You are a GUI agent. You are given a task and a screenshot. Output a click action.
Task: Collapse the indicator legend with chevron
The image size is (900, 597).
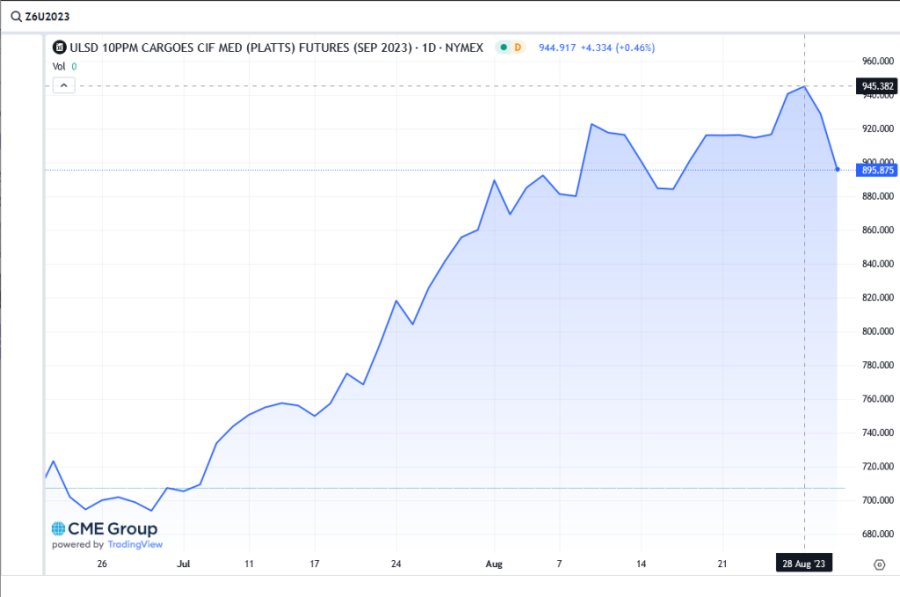(63, 86)
